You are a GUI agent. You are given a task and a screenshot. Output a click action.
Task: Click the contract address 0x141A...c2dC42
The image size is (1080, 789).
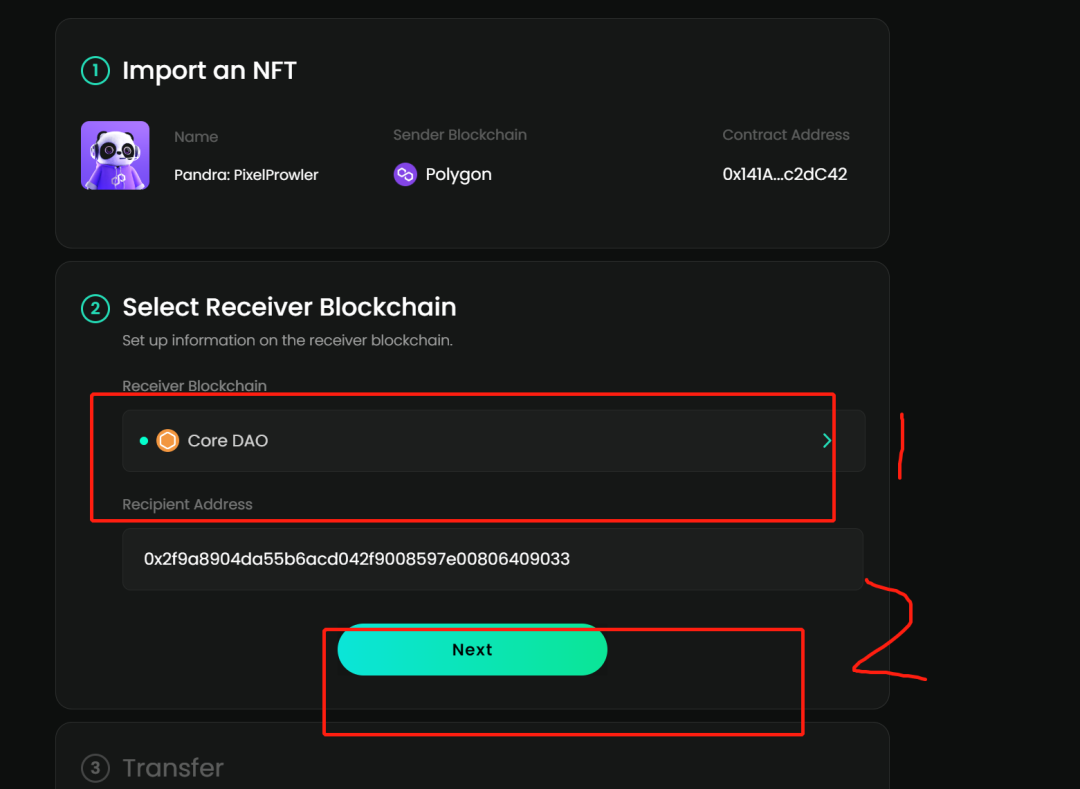point(785,174)
